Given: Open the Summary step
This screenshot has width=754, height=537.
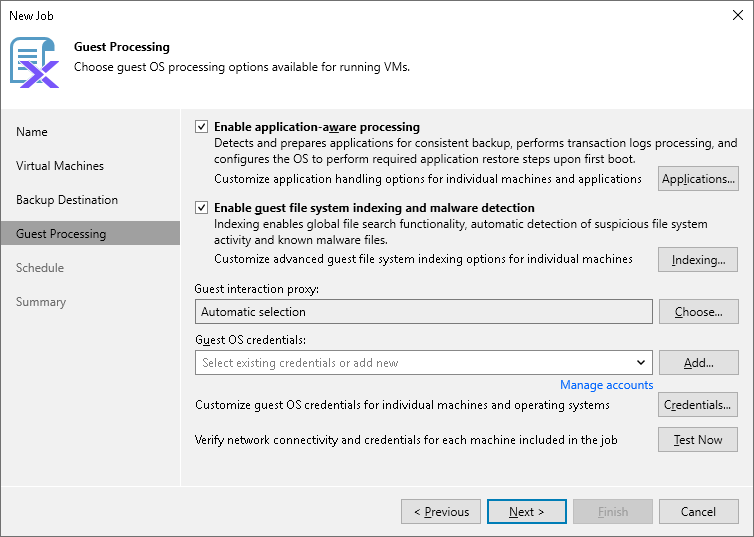Looking at the screenshot, I should (41, 302).
